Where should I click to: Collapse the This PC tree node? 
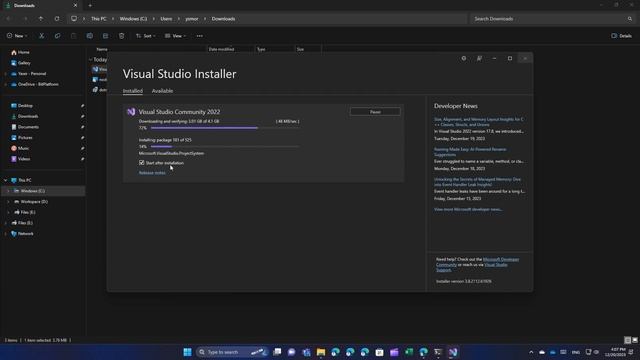(x=6, y=180)
